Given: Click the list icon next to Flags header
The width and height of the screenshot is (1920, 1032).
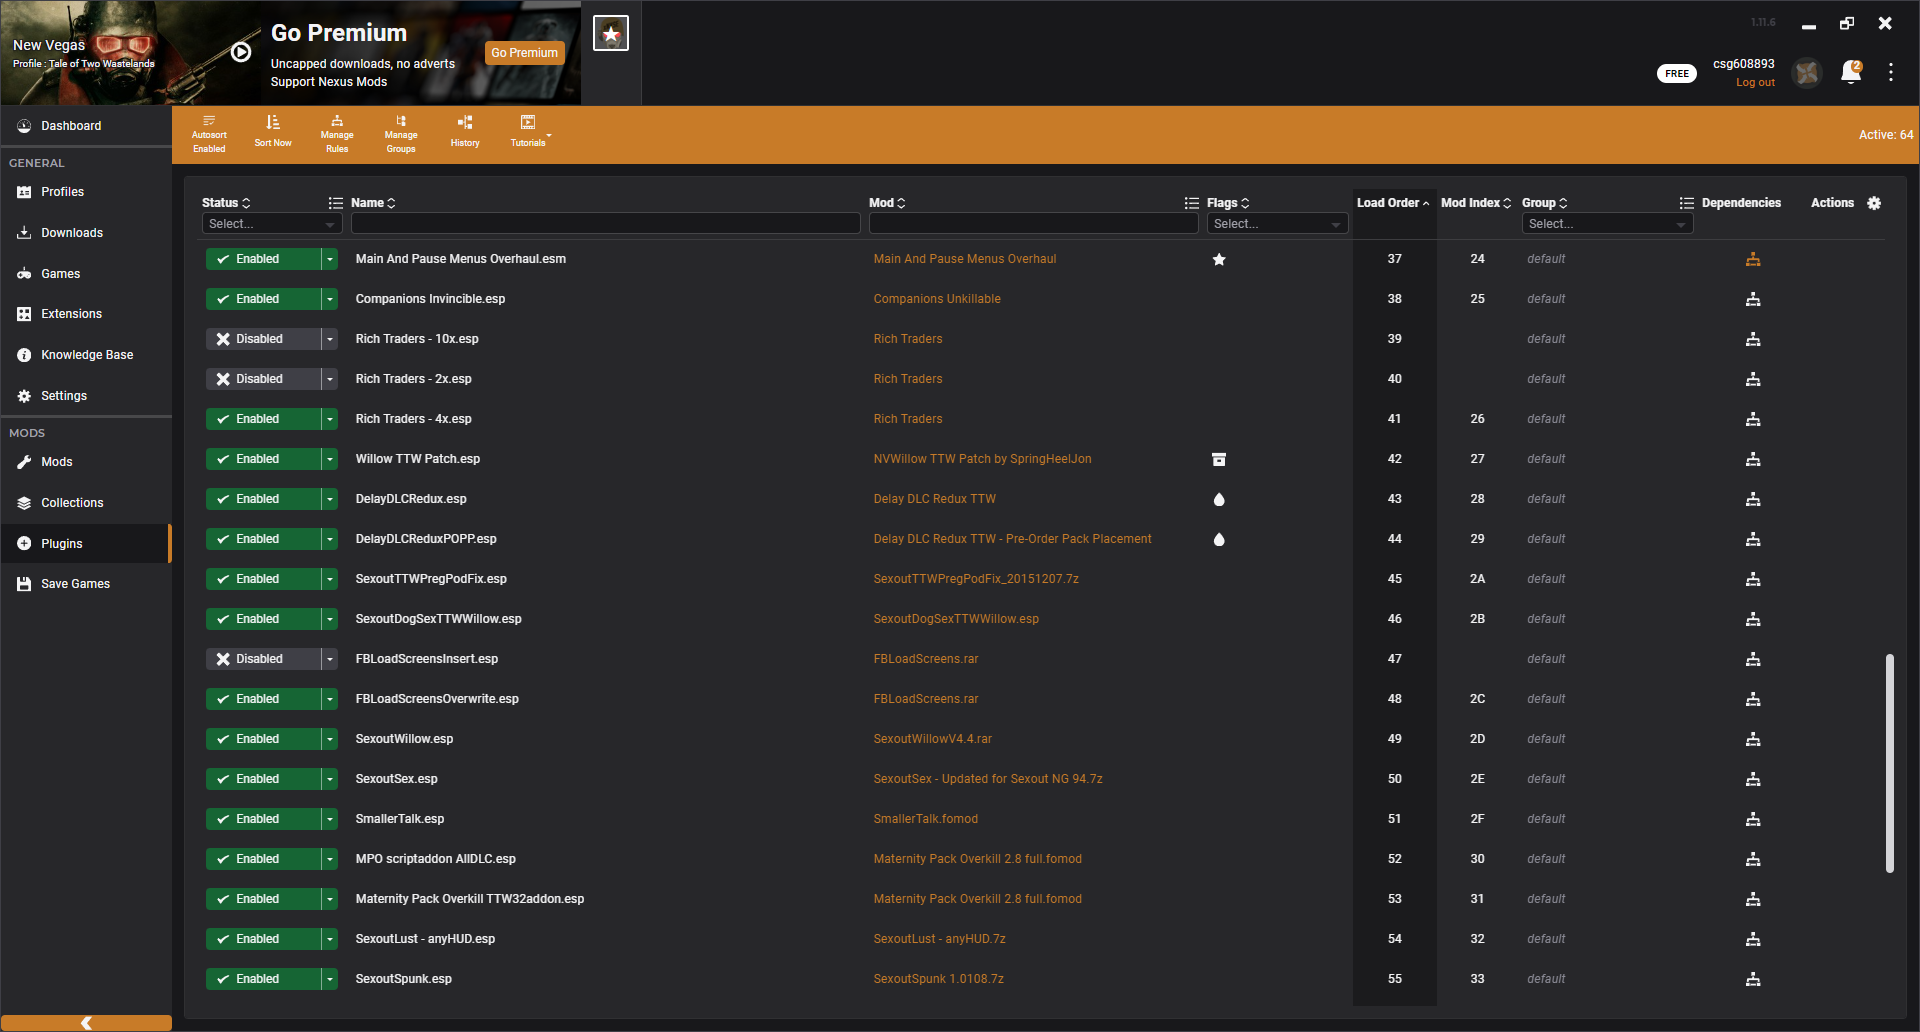Looking at the screenshot, I should coord(1192,203).
